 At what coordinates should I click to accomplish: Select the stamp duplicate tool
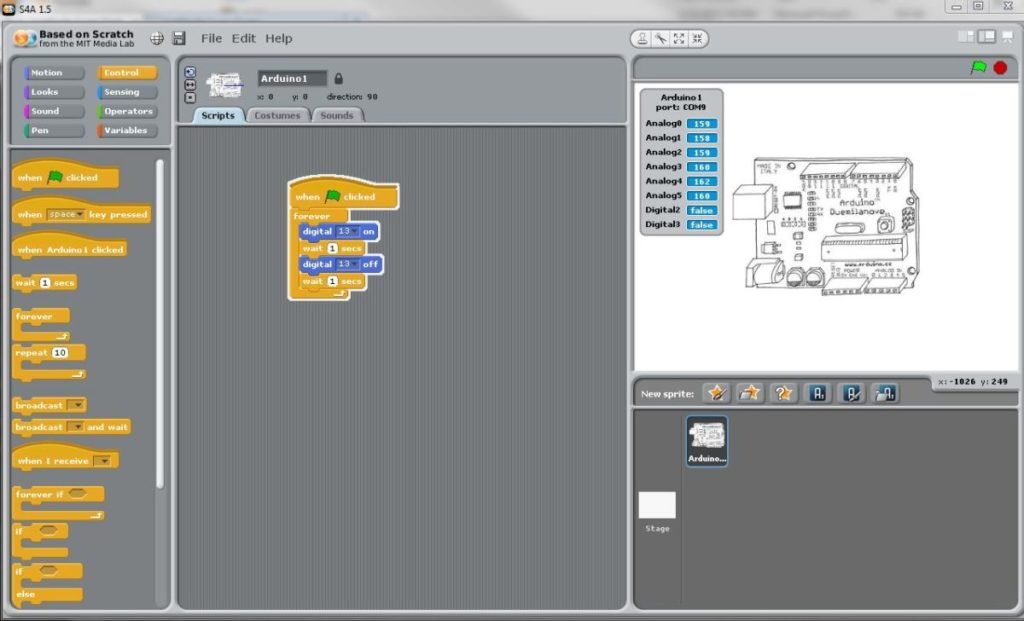point(644,39)
